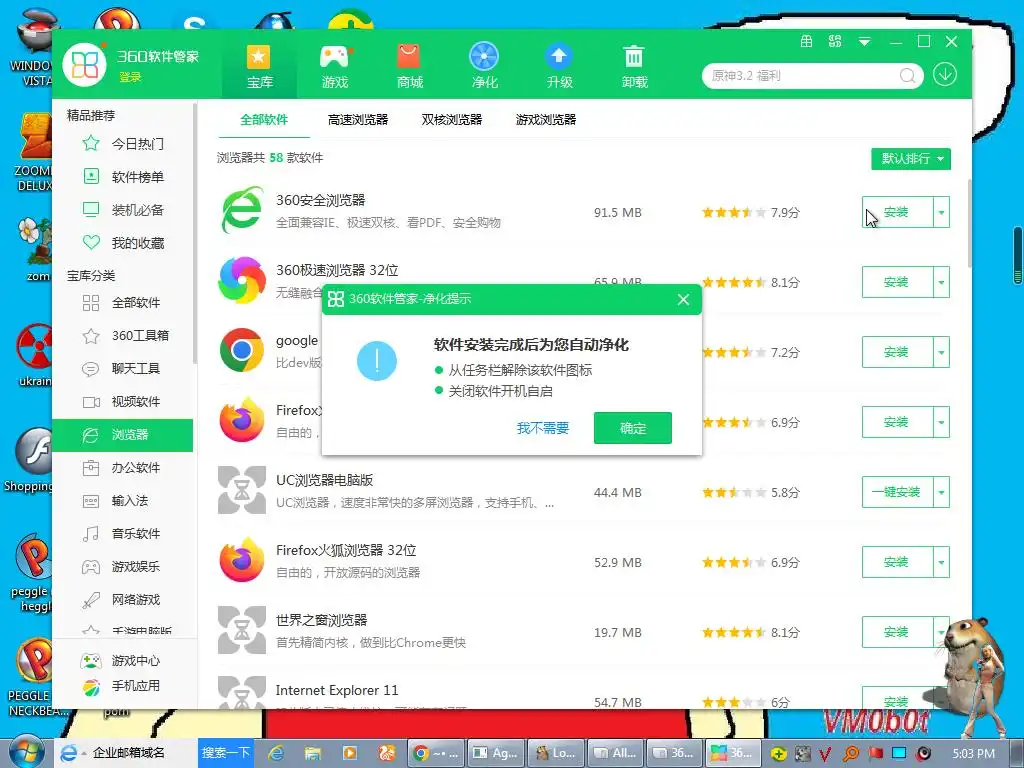Install Firefox火狐浏览器 32位

[897, 562]
